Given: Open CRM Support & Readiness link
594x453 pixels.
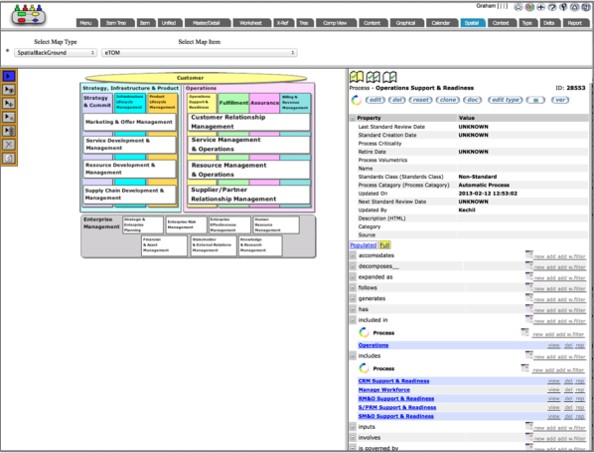Looking at the screenshot, I should [x=394, y=381].
